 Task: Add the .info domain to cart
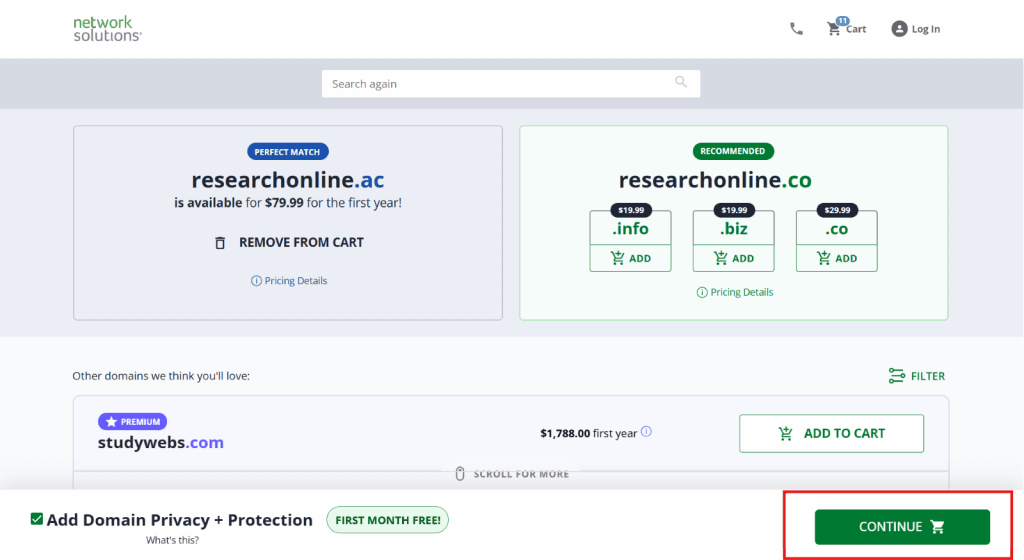[630, 258]
